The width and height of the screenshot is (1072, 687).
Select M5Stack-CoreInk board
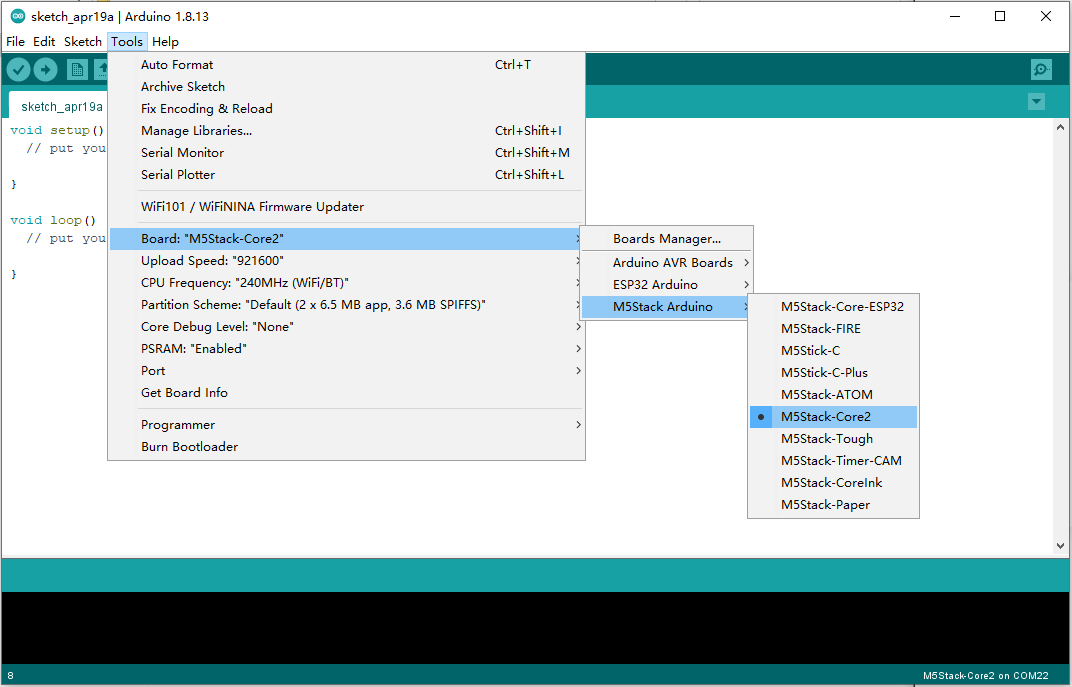coord(833,483)
